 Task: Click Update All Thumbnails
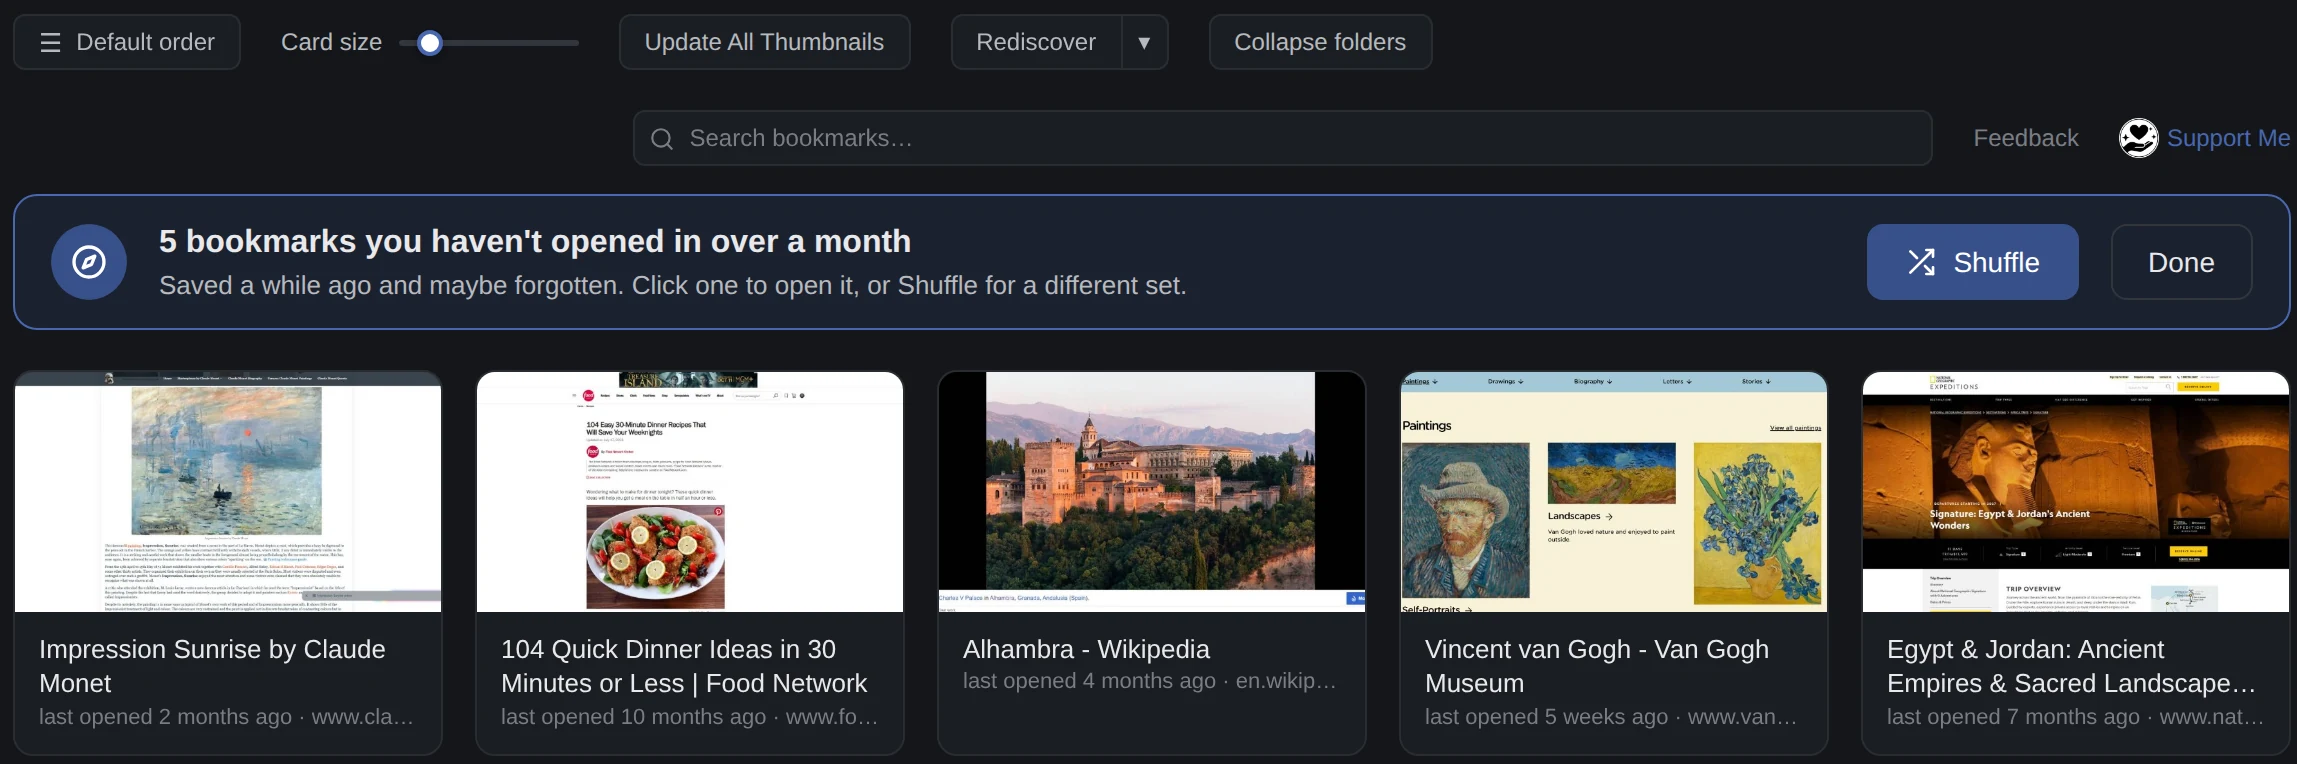point(764,42)
